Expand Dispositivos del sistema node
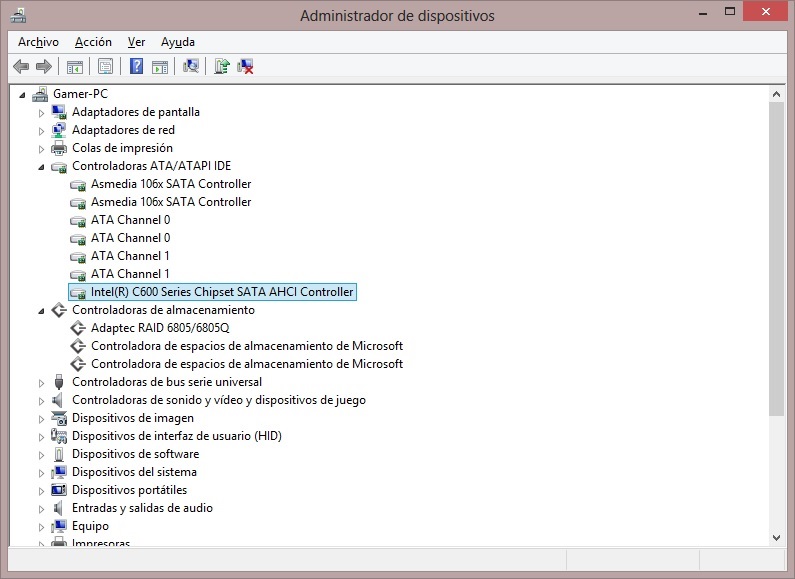 click(x=42, y=473)
